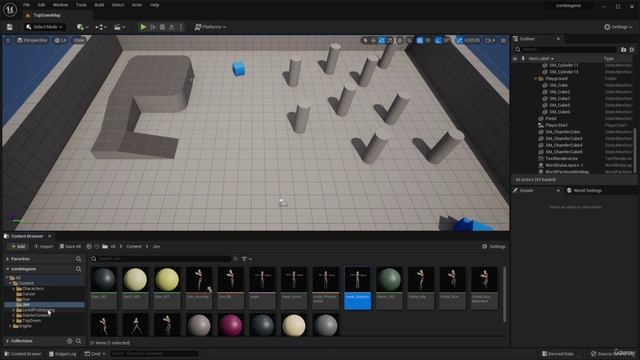Add a new collection with plus icon
The height and width of the screenshot is (360, 640).
69,341
